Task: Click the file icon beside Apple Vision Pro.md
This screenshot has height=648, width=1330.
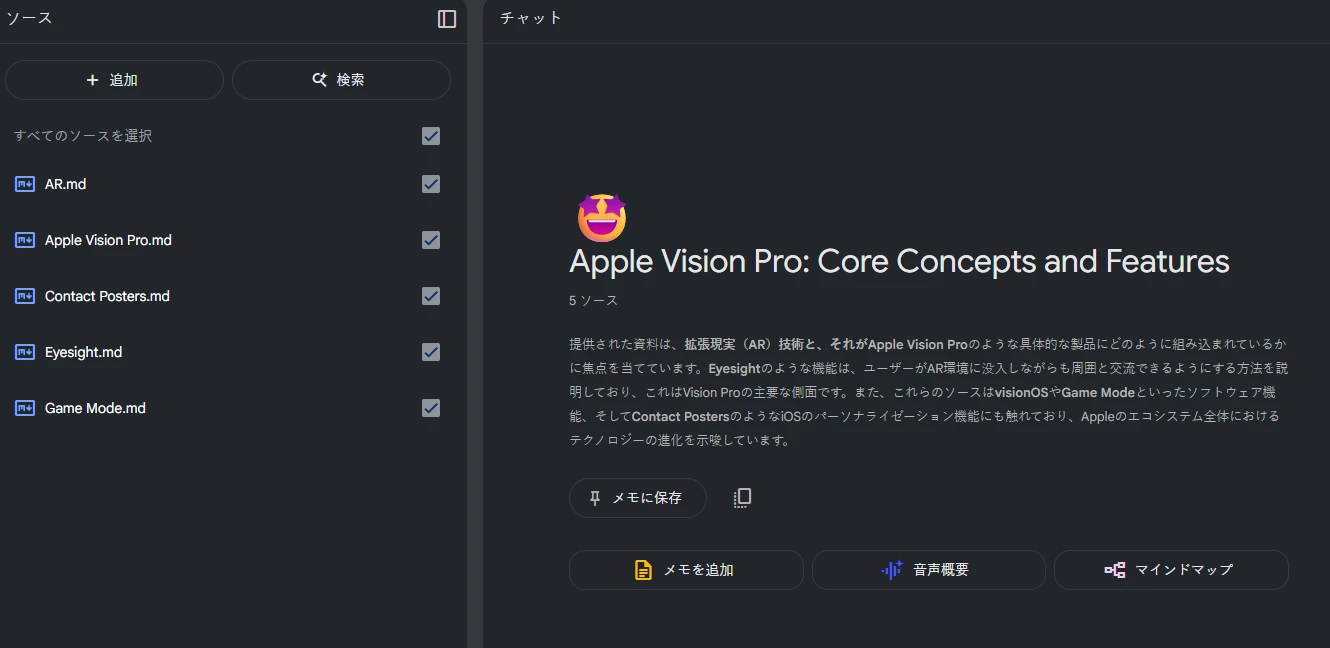Action: 25,240
